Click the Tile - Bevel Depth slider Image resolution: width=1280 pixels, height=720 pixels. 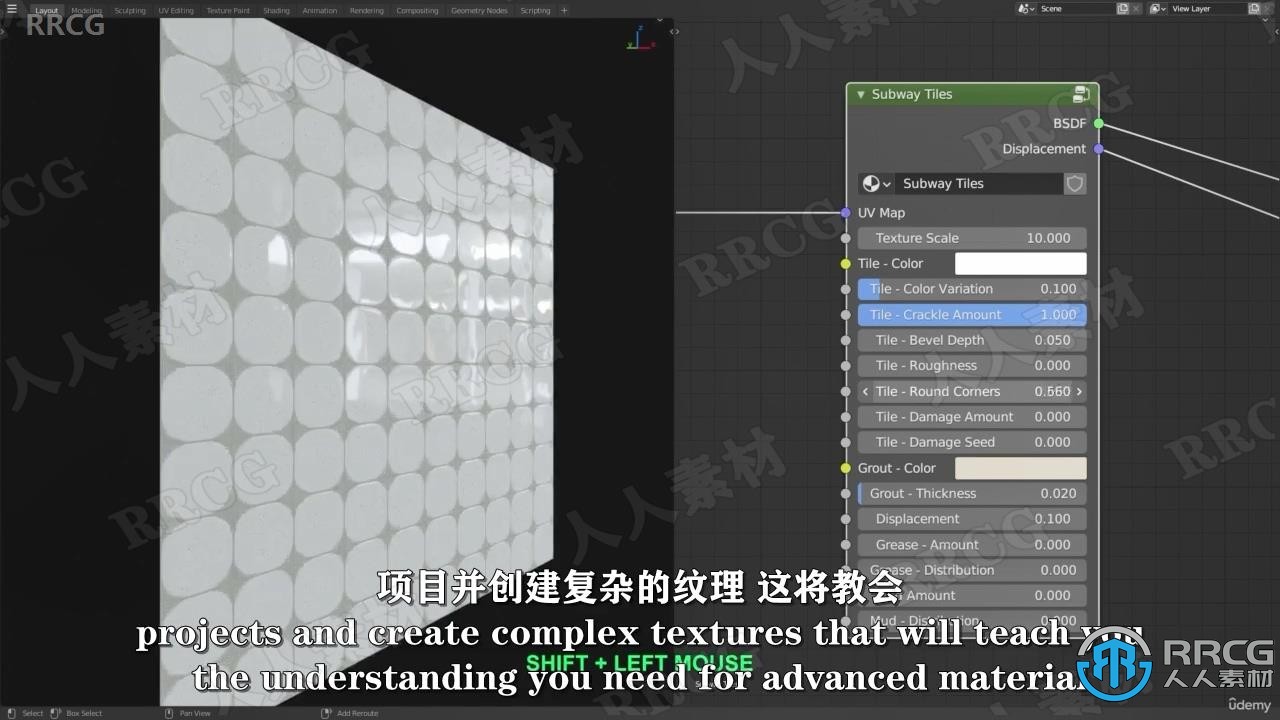point(972,340)
